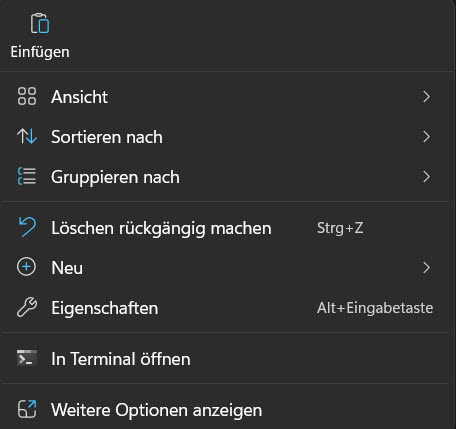Click the Weitere Optionen expand-arrow icon
Screen dimensions: 456x429
[27, 409]
